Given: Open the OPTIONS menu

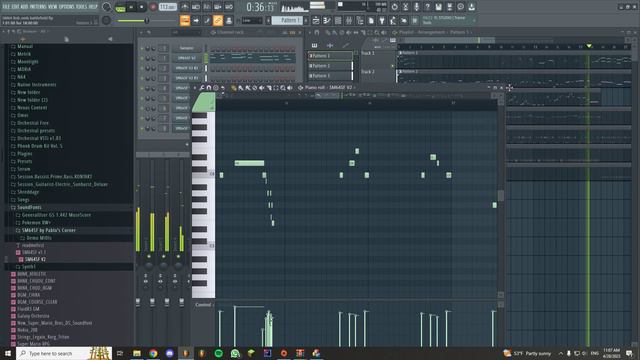Looking at the screenshot, I should coord(67,7).
